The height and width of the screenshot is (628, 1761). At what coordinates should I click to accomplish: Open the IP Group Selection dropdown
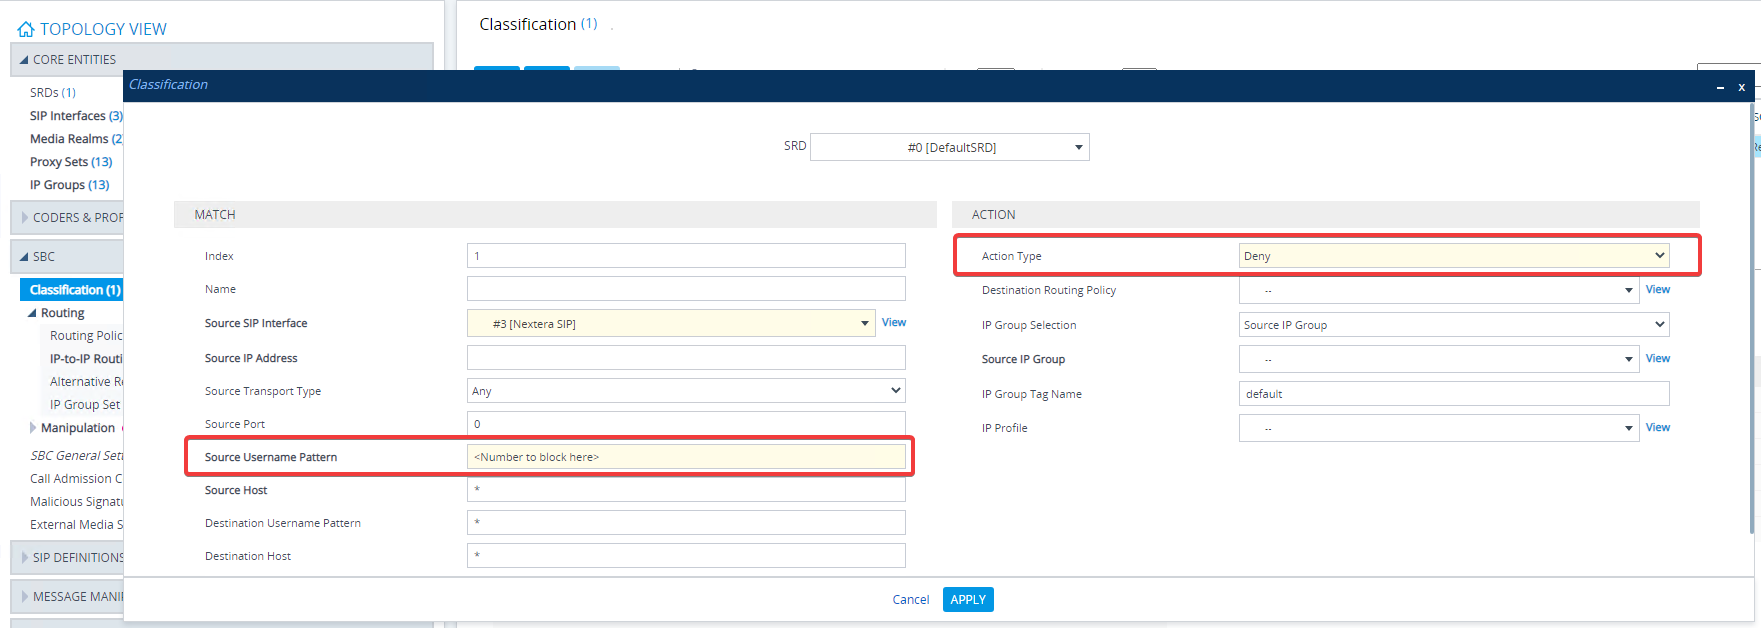pyautogui.click(x=1453, y=325)
